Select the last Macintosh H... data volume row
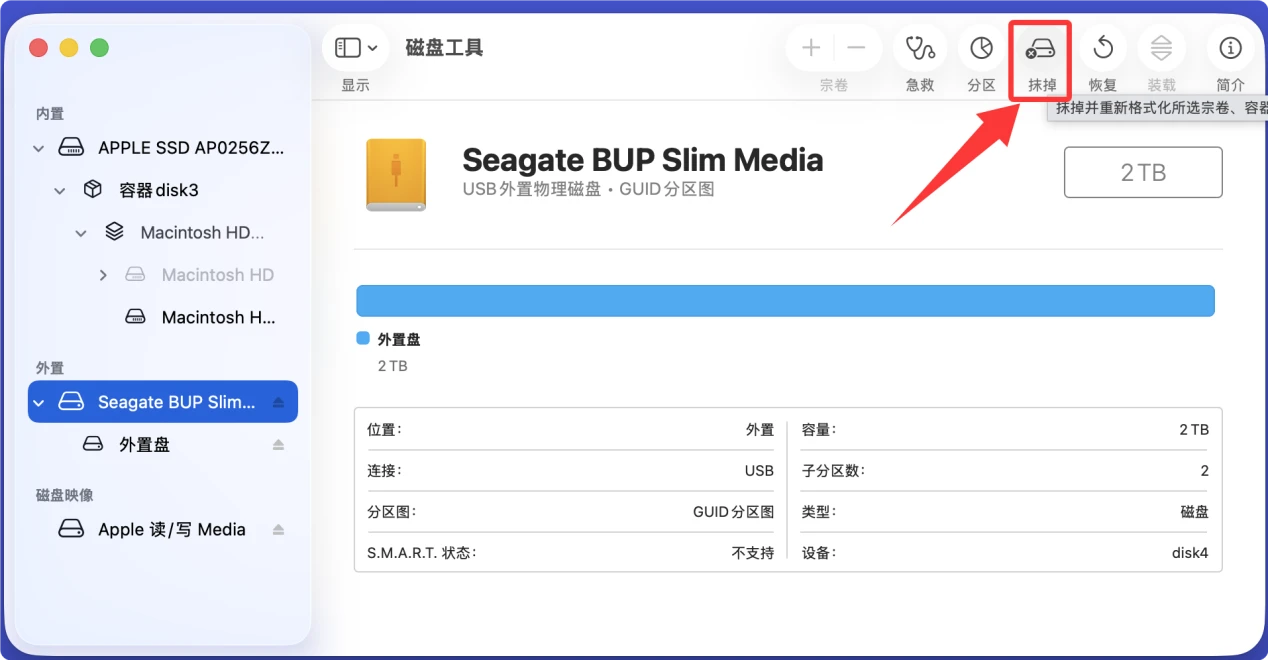The image size is (1268, 660). click(x=163, y=317)
